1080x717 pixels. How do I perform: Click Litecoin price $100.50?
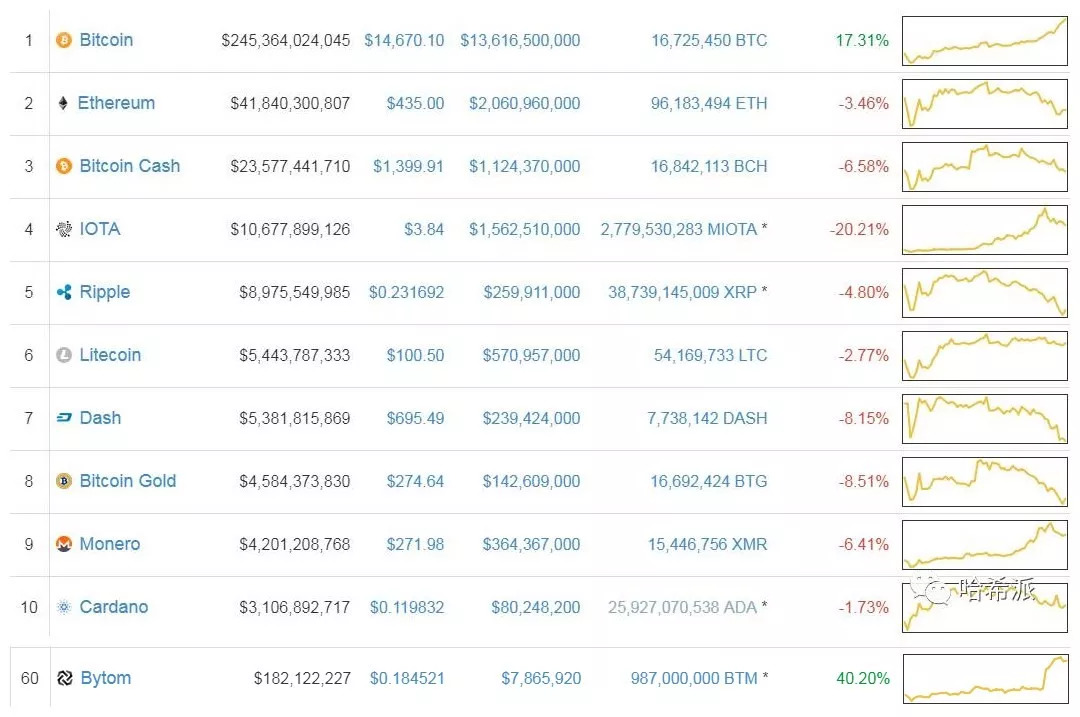pyautogui.click(x=415, y=355)
